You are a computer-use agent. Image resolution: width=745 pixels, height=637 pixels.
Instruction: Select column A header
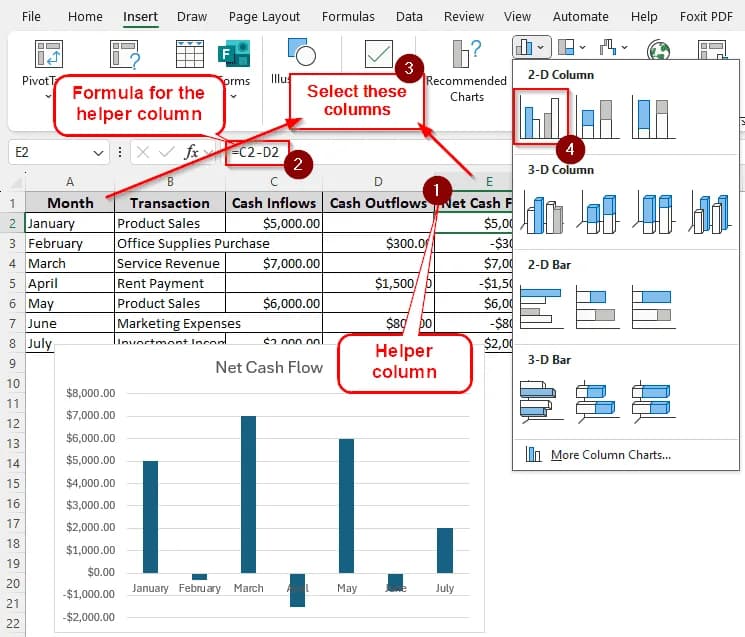(70, 181)
